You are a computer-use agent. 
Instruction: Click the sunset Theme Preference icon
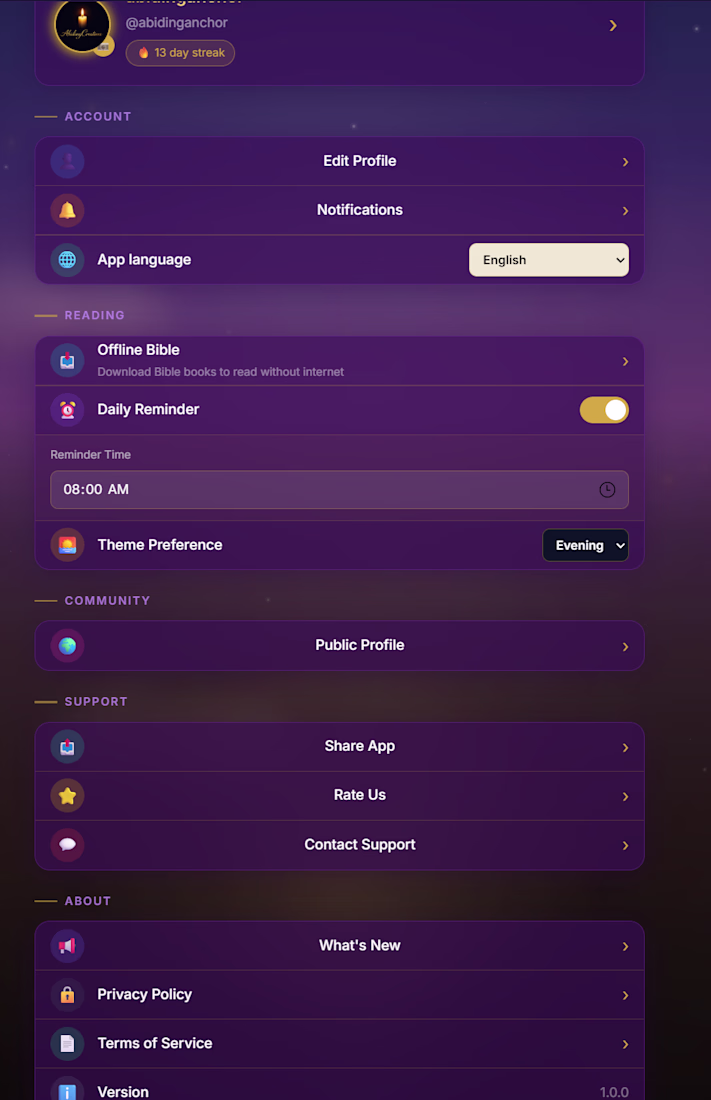click(x=67, y=545)
